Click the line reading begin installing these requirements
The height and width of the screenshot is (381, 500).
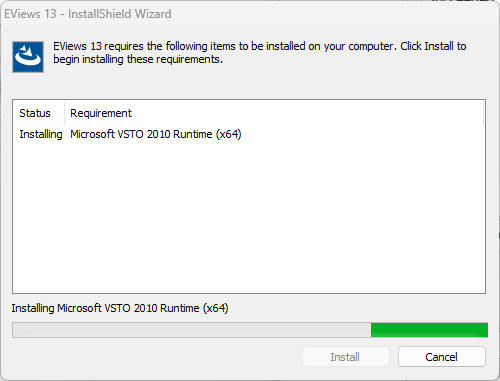[x=138, y=59]
